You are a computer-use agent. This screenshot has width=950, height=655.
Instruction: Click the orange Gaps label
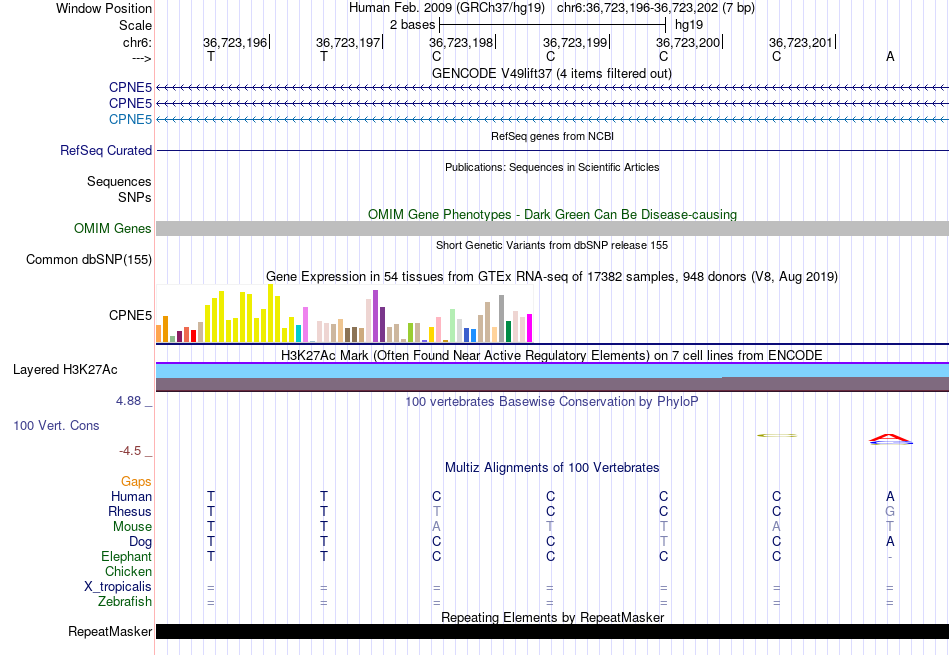pyautogui.click(x=136, y=481)
